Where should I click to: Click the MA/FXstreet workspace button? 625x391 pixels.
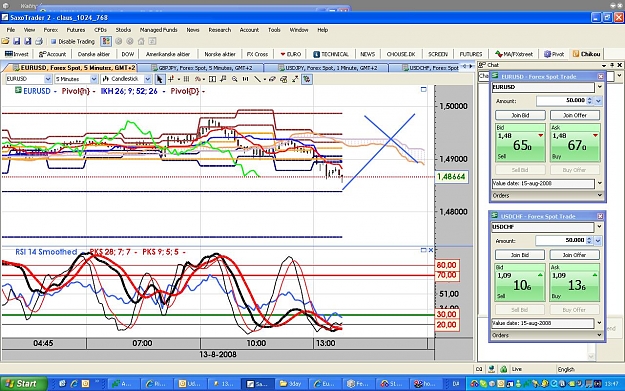click(514, 54)
